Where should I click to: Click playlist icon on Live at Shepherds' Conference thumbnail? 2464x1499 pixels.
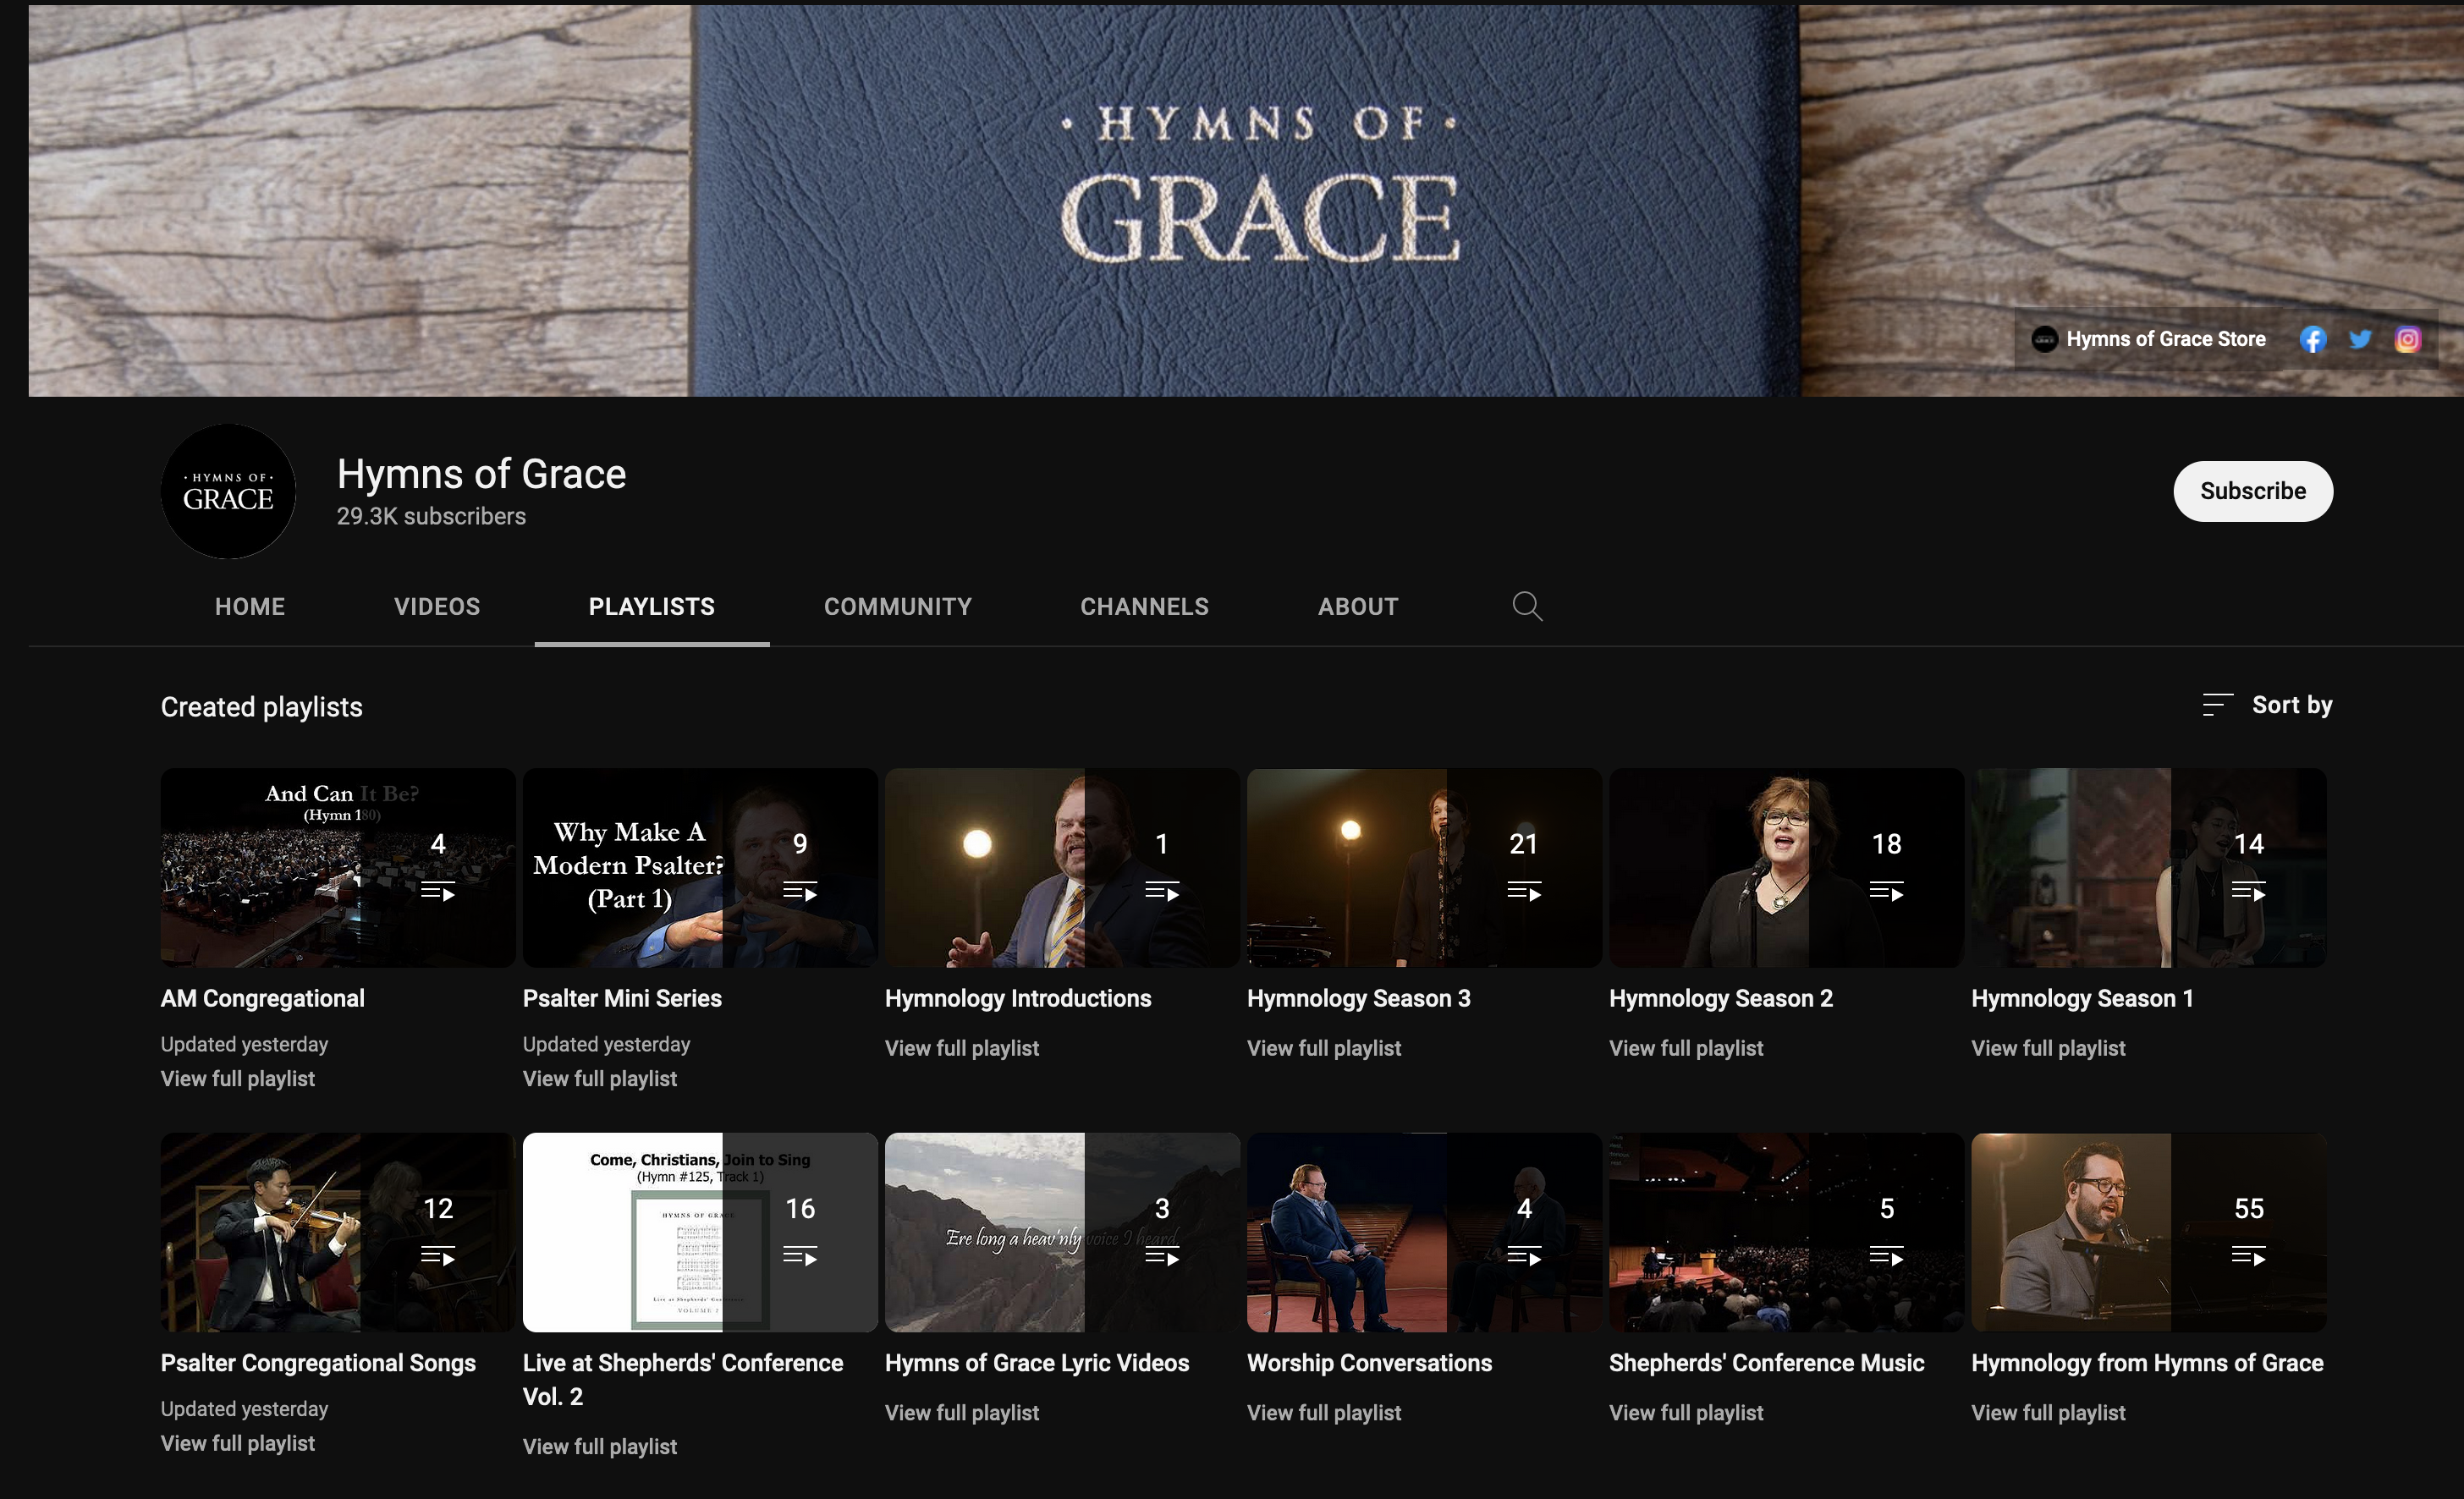(x=800, y=1255)
